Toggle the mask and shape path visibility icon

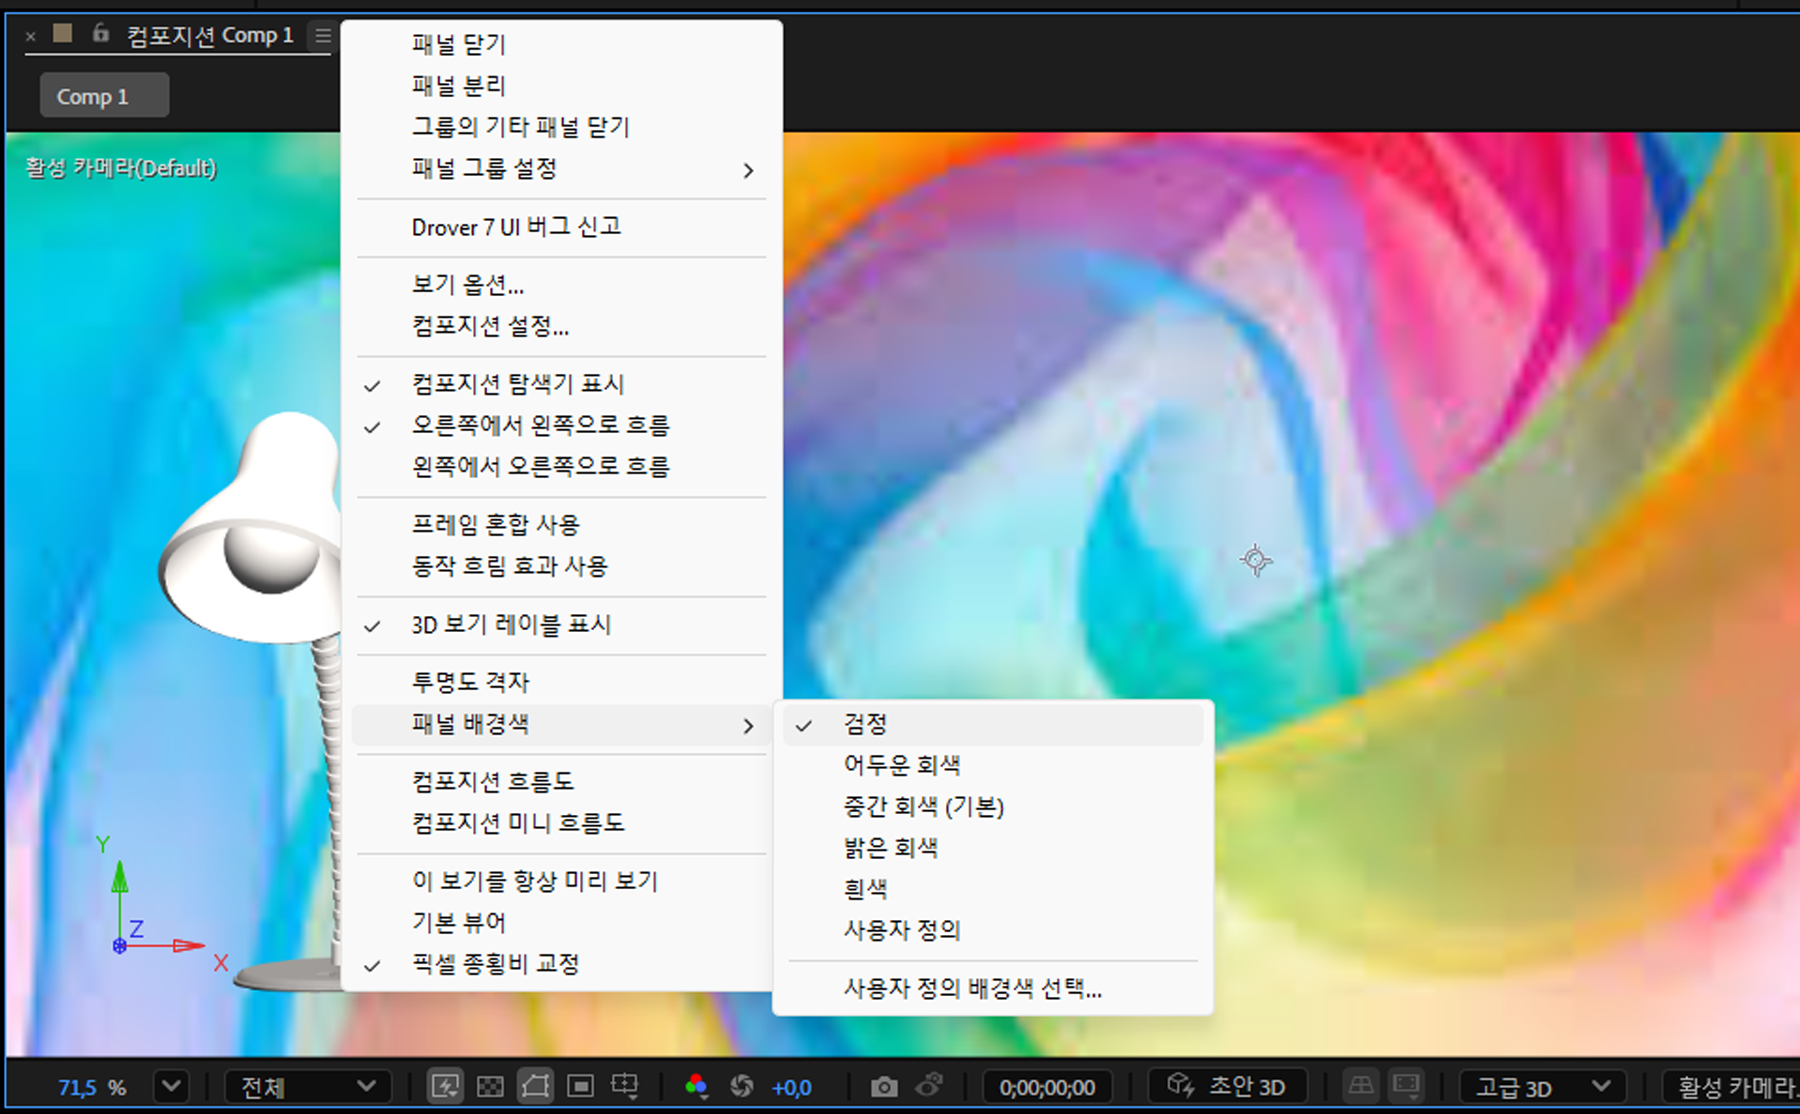[x=535, y=1087]
